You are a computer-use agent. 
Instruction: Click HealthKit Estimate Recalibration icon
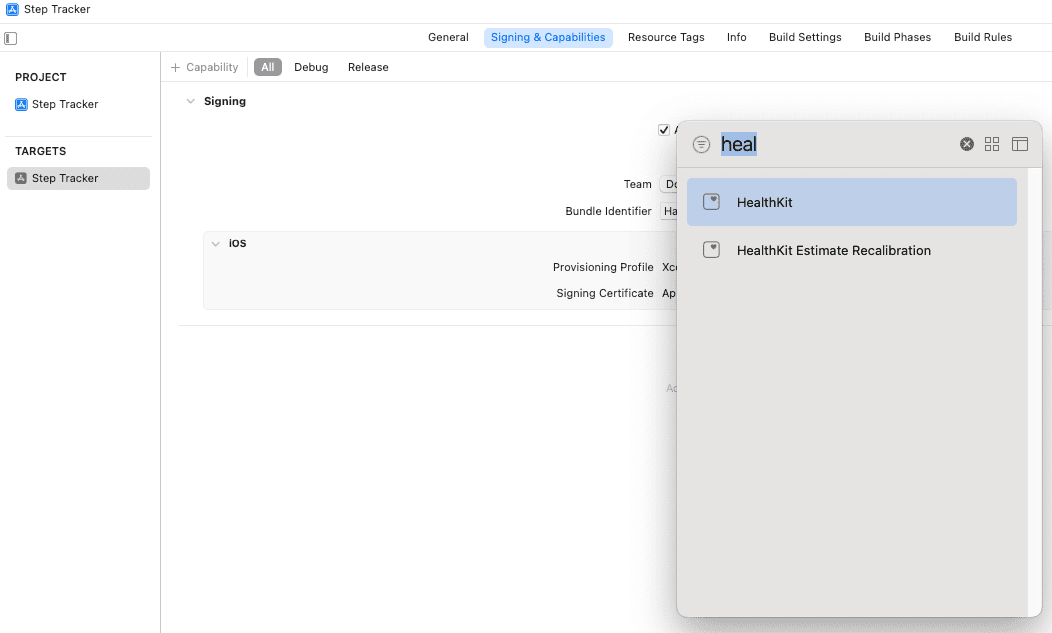click(711, 250)
